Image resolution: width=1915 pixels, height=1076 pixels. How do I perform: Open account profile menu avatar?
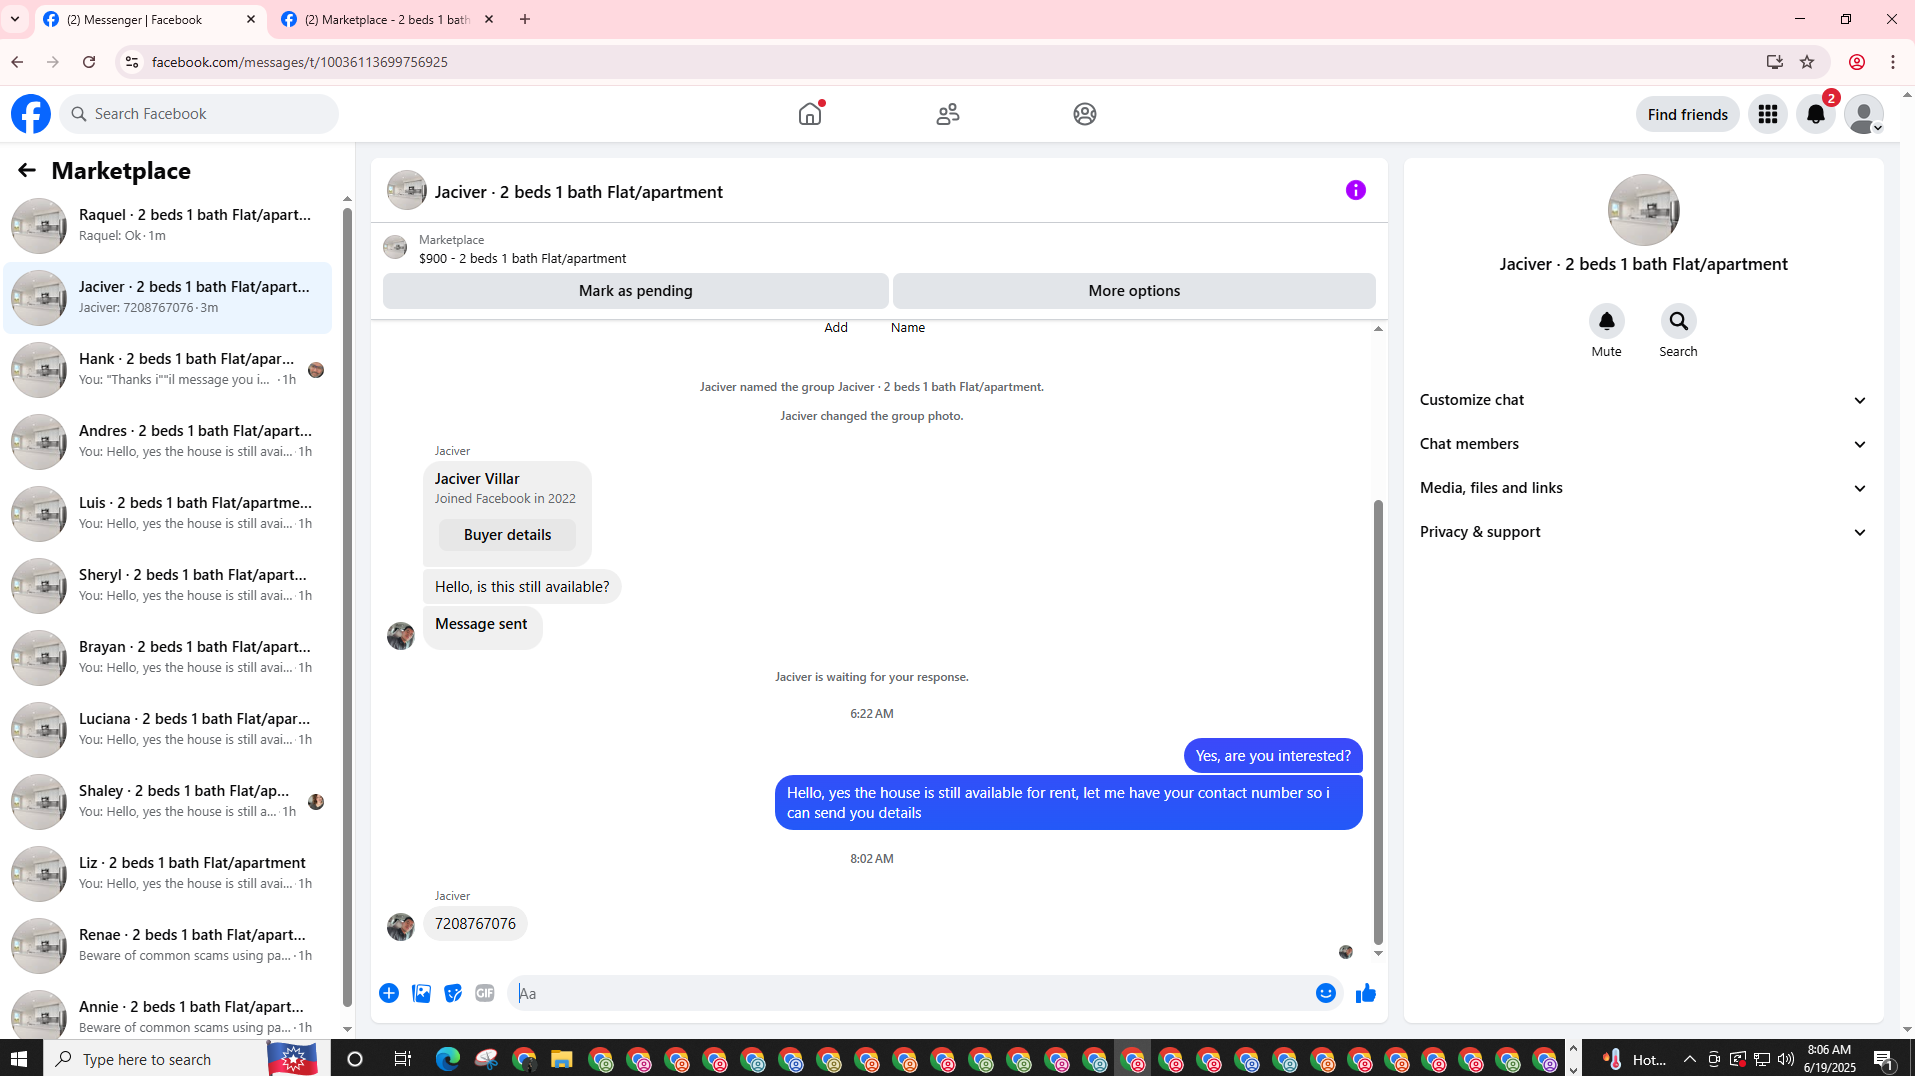pos(1864,114)
